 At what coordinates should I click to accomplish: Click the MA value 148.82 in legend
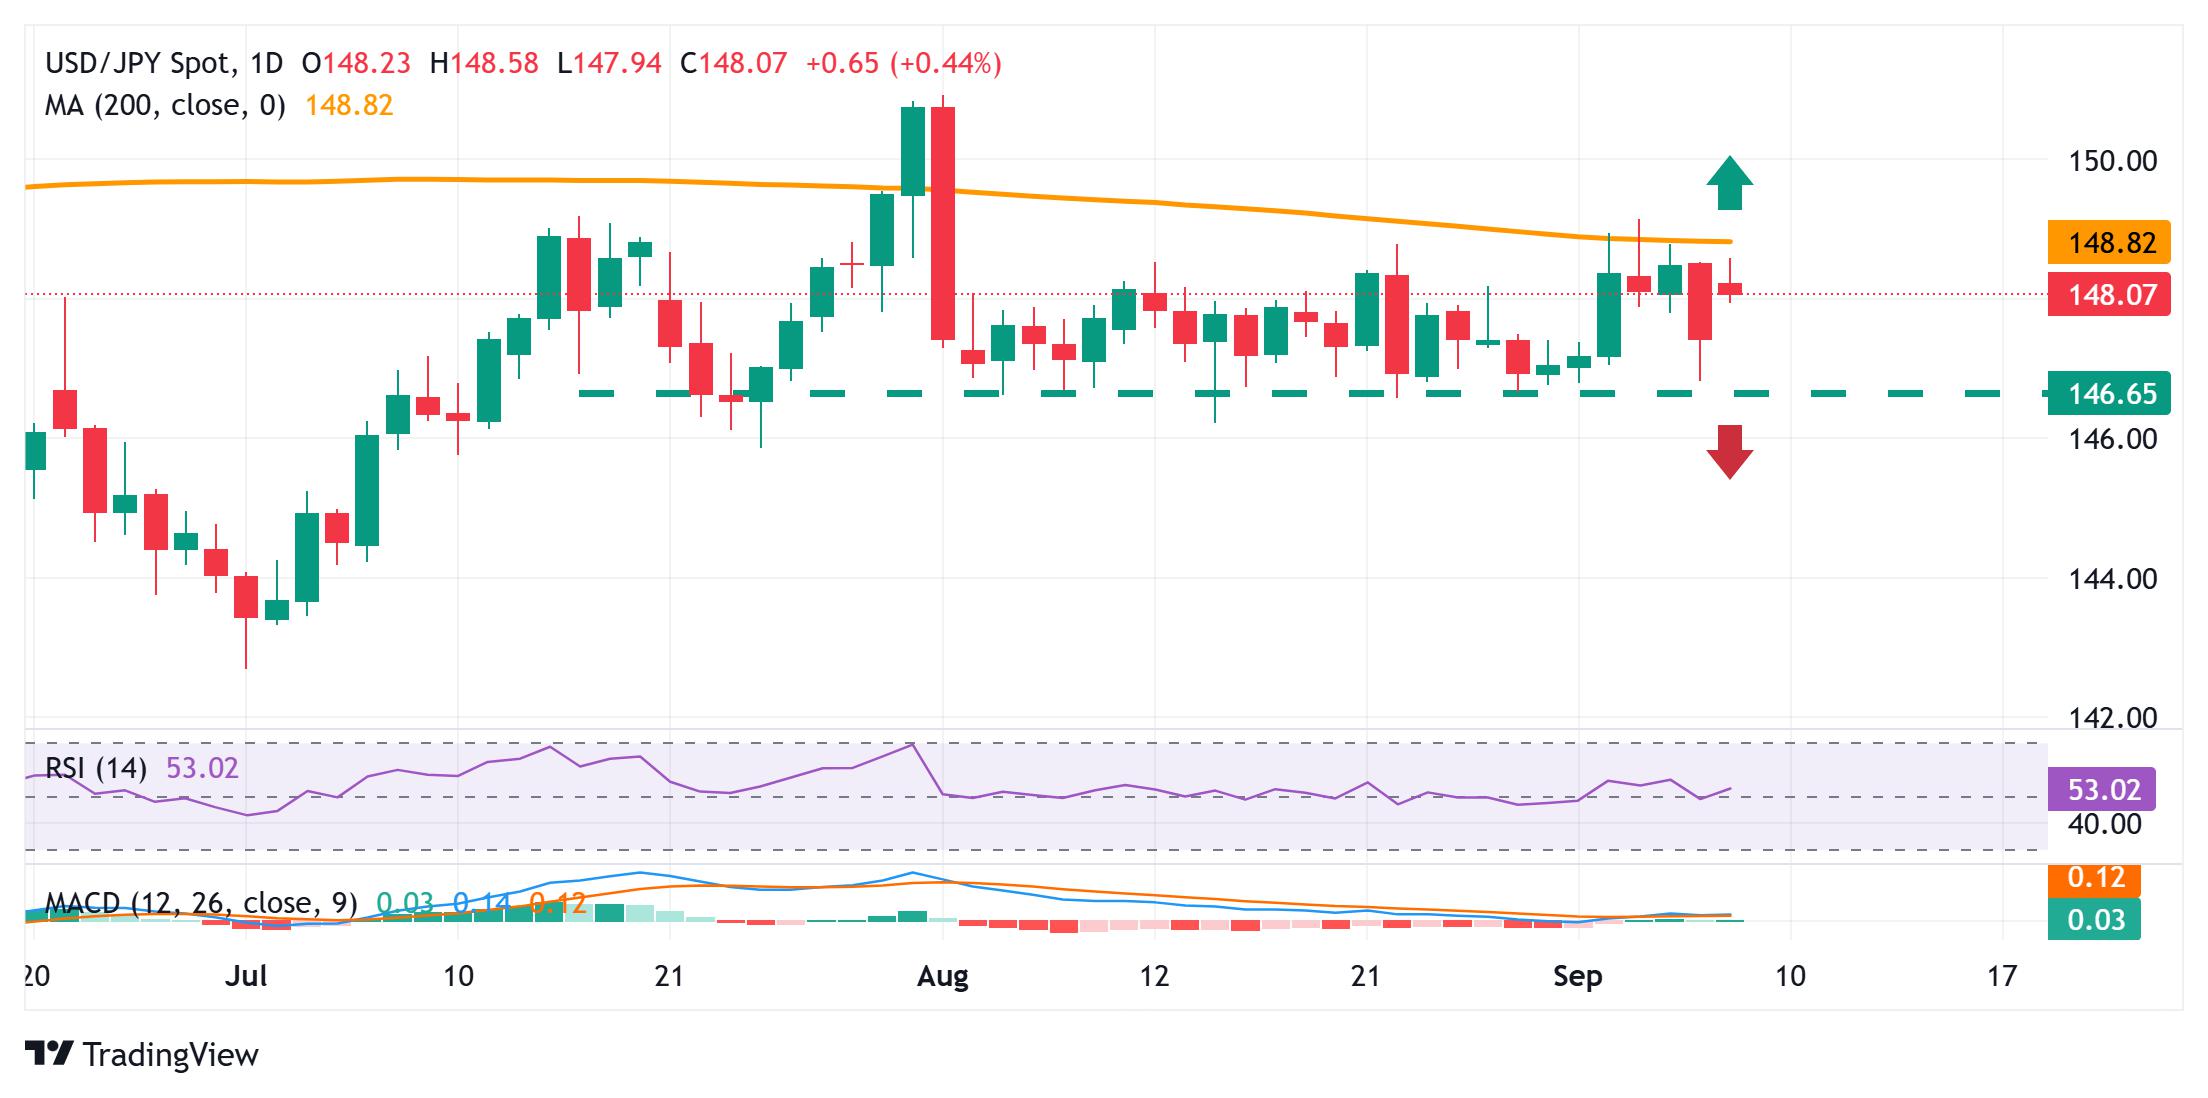pos(349,105)
